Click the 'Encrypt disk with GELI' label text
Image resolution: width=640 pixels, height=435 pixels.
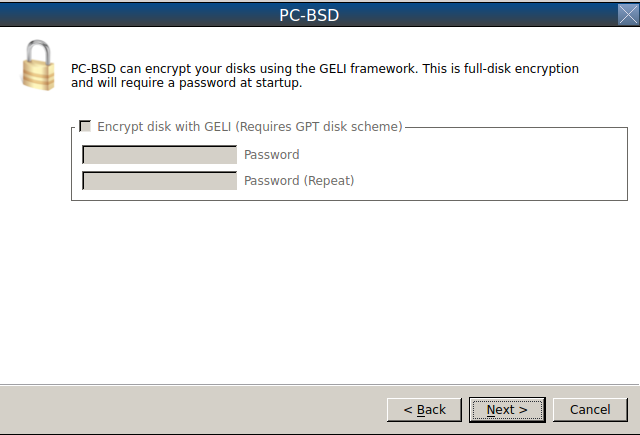164,127
